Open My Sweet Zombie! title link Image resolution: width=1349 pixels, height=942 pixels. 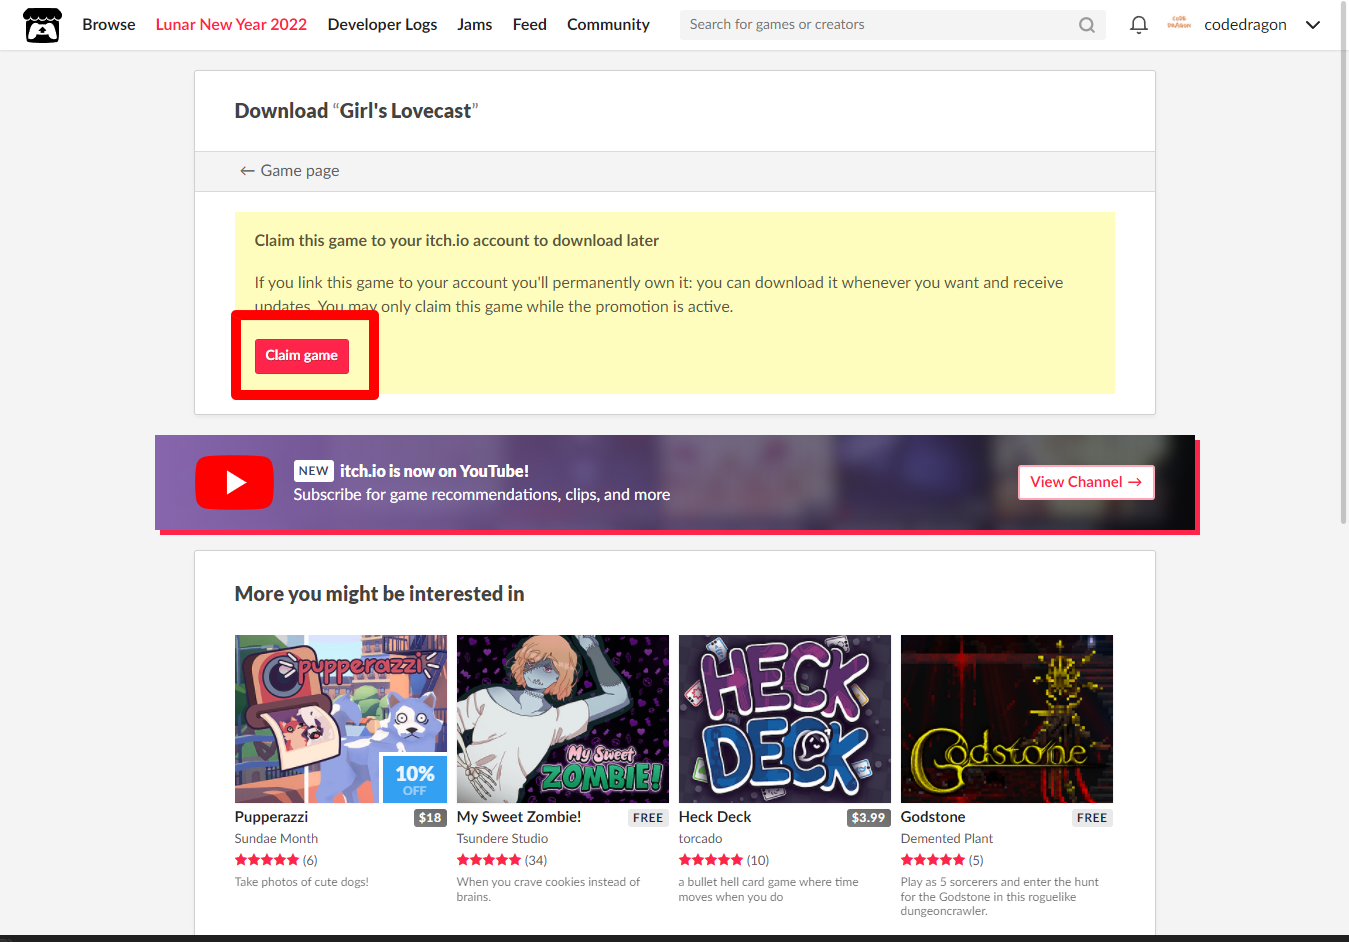coord(519,817)
